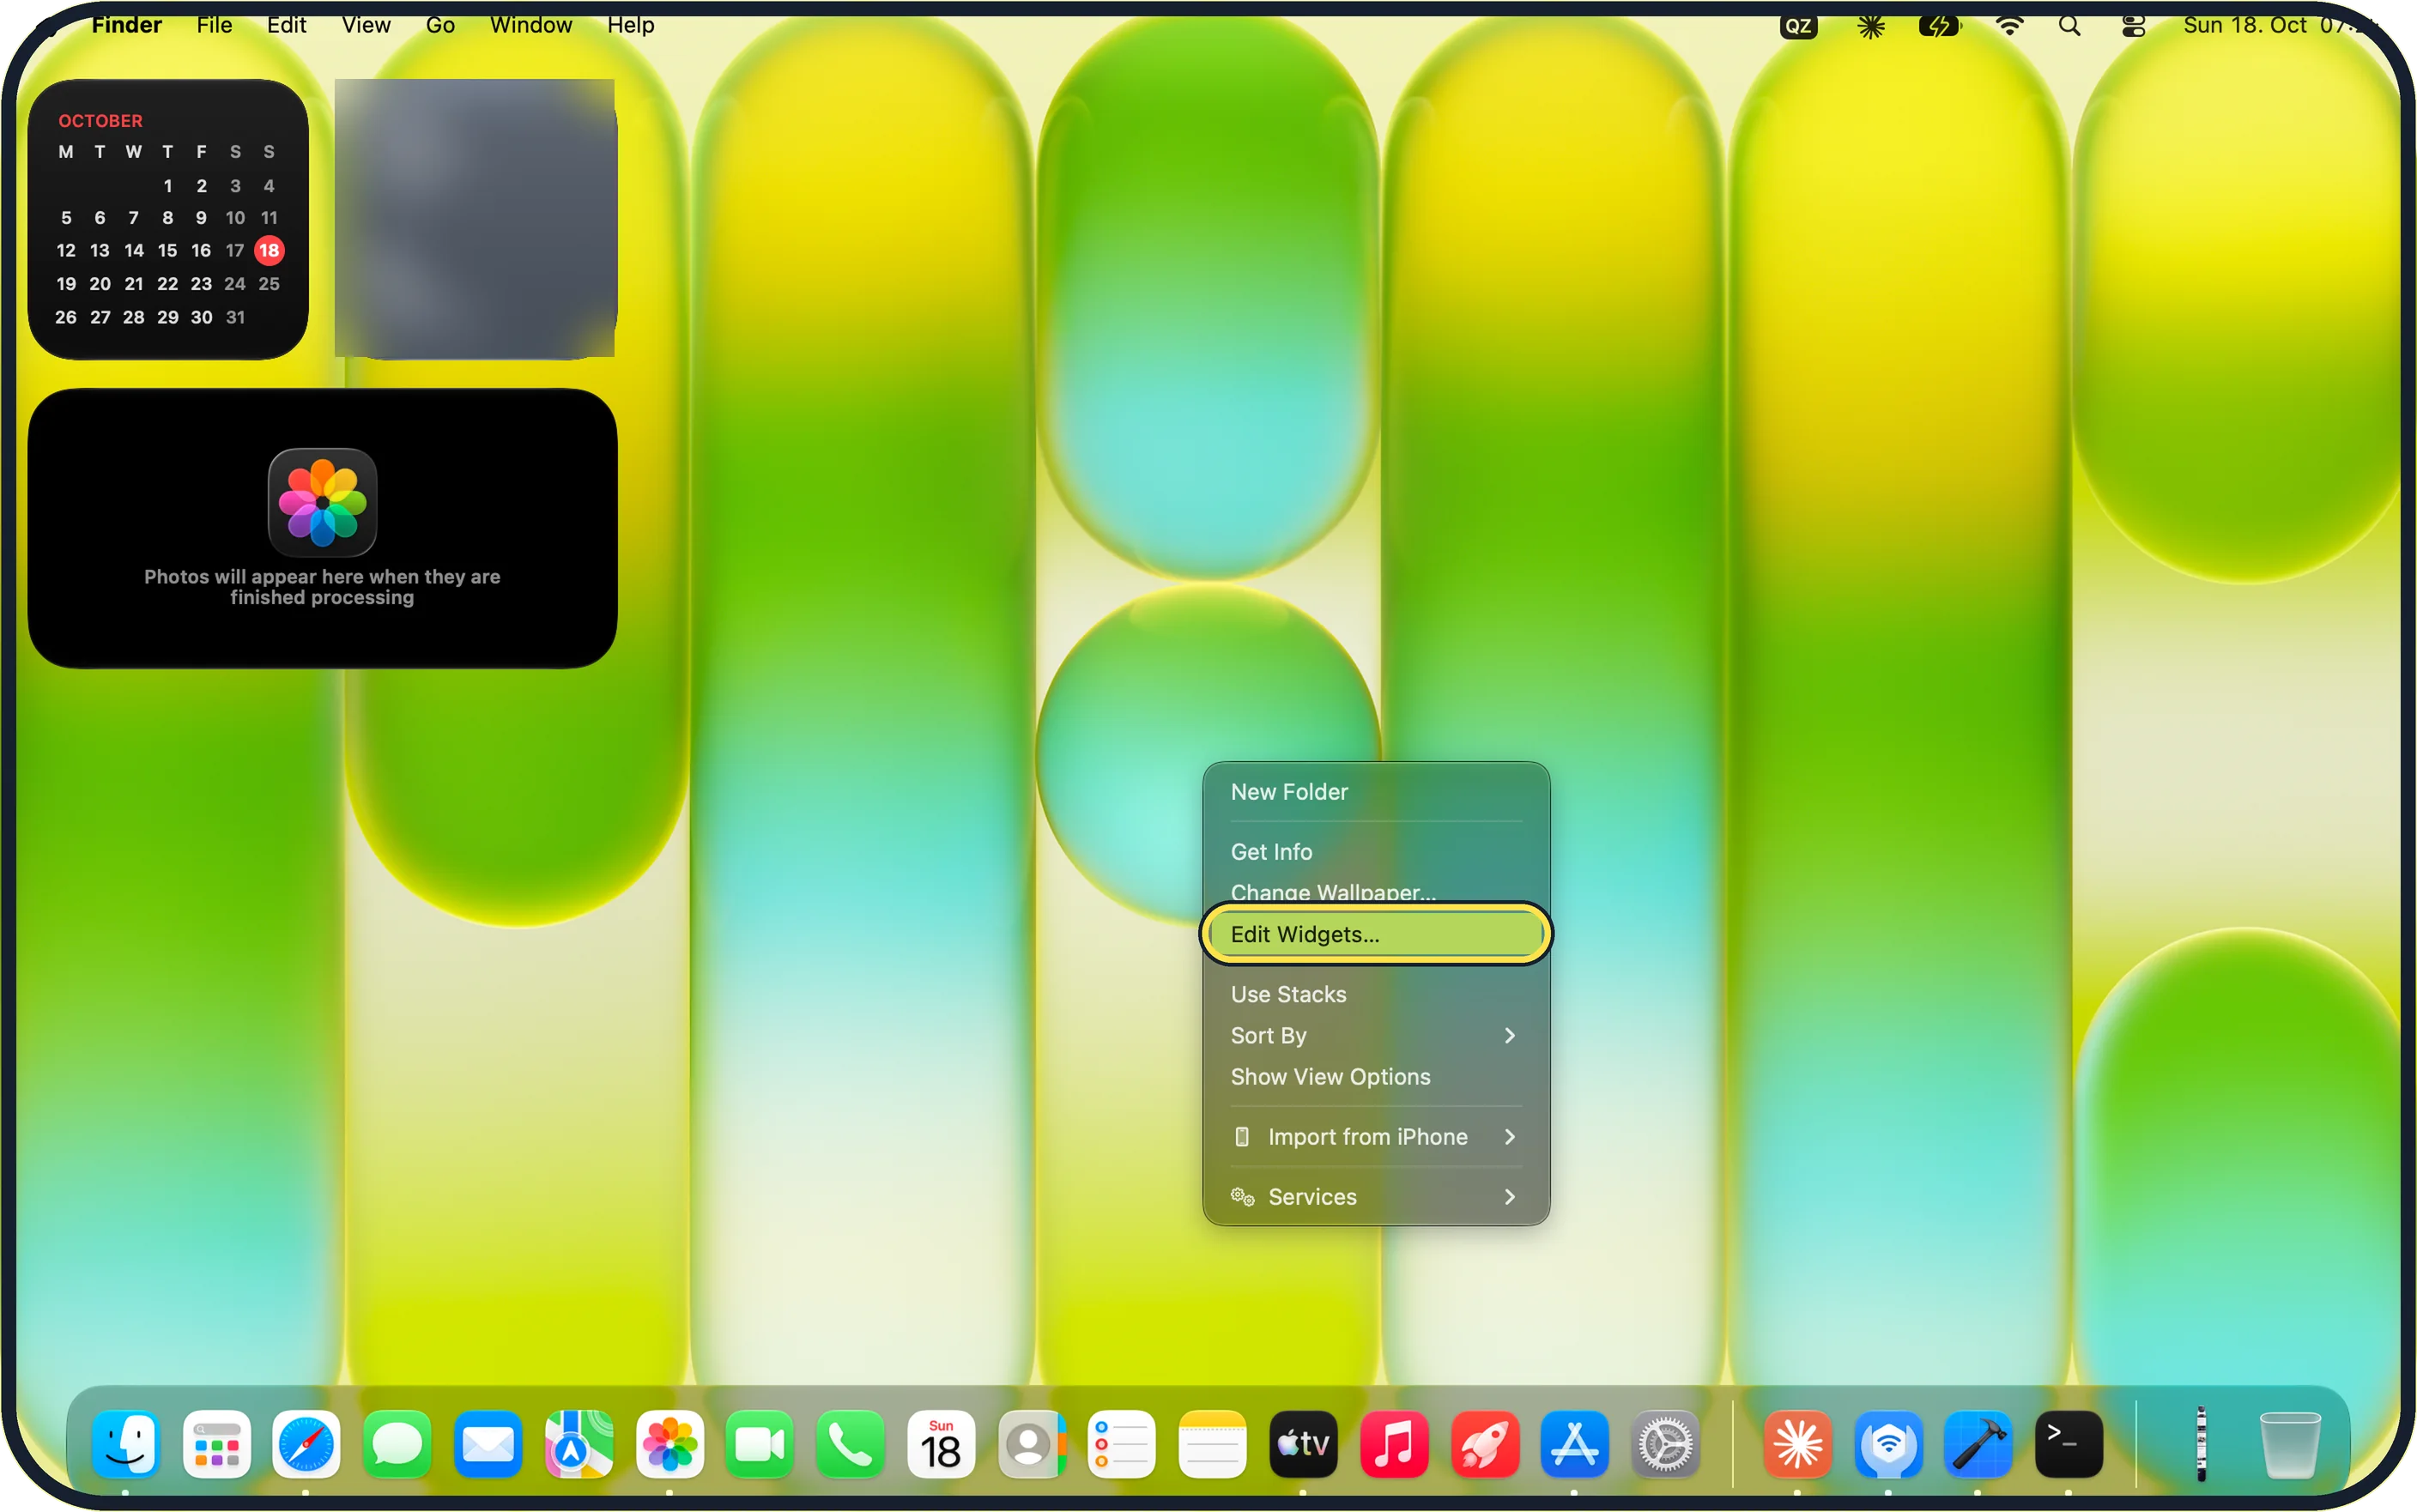Select Change Wallpaper… in the context menu

[1376, 892]
